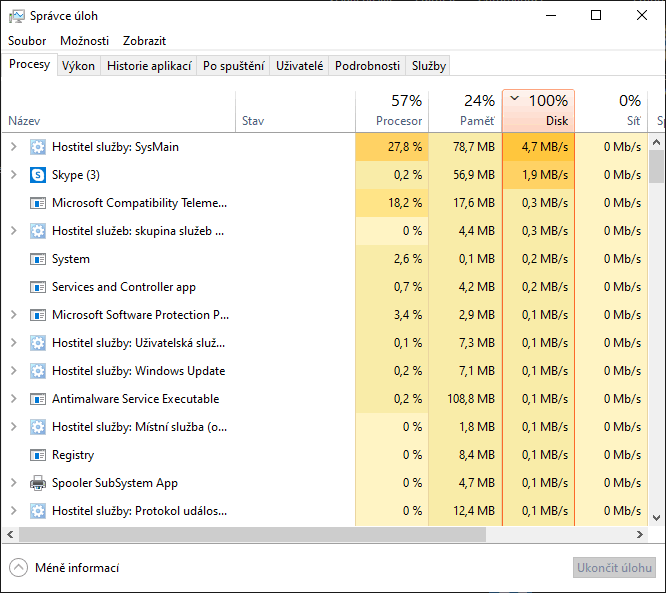This screenshot has height=593, width=666.
Task: Click the SysMain service gear icon
Action: (38, 147)
